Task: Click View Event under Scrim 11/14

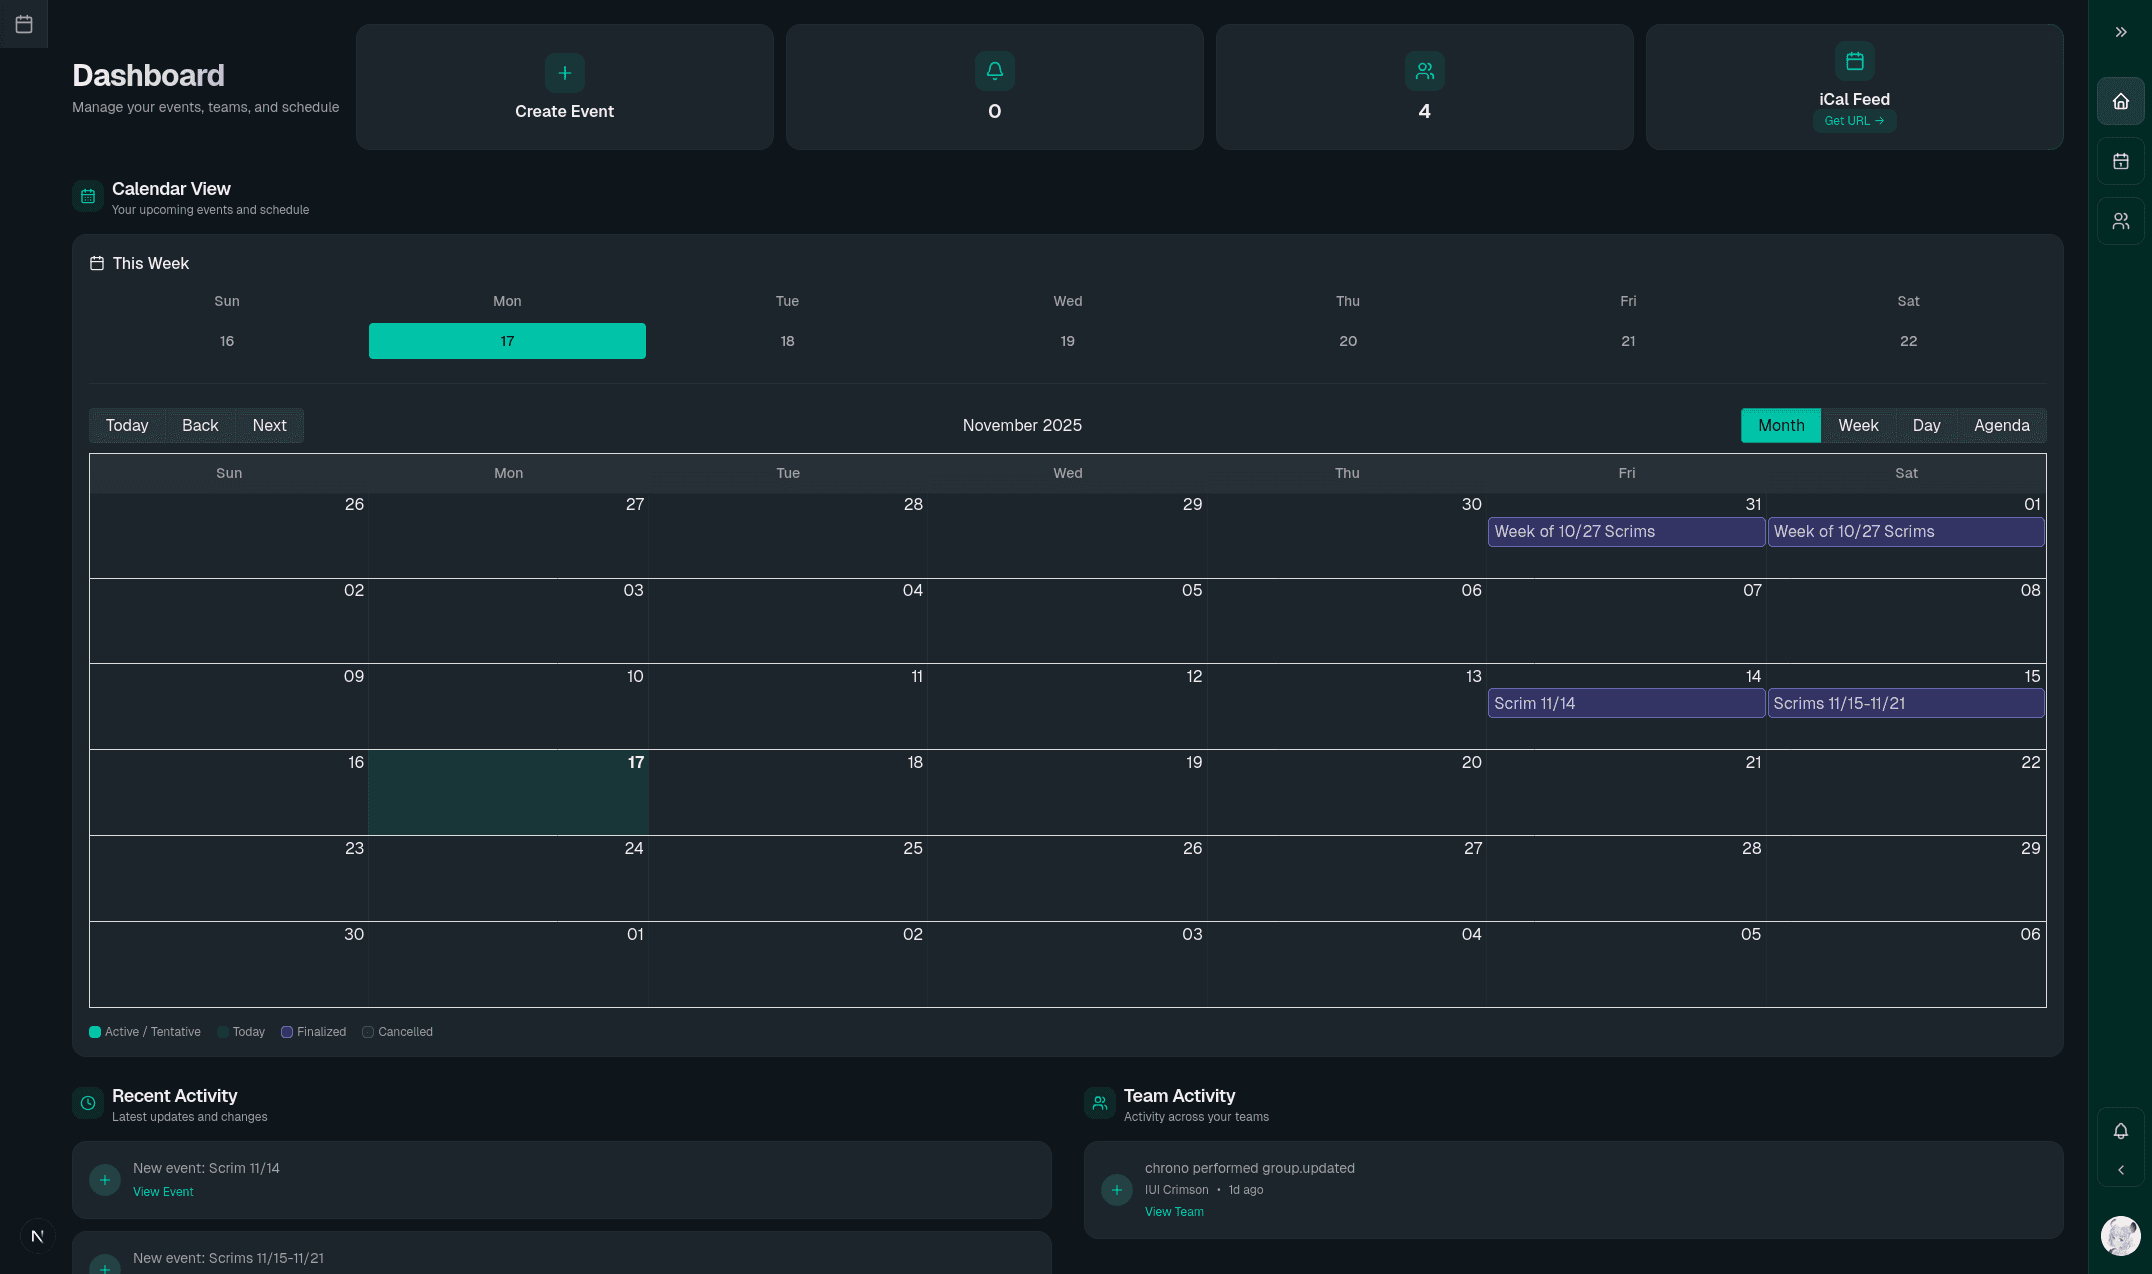Action: click(x=163, y=1191)
